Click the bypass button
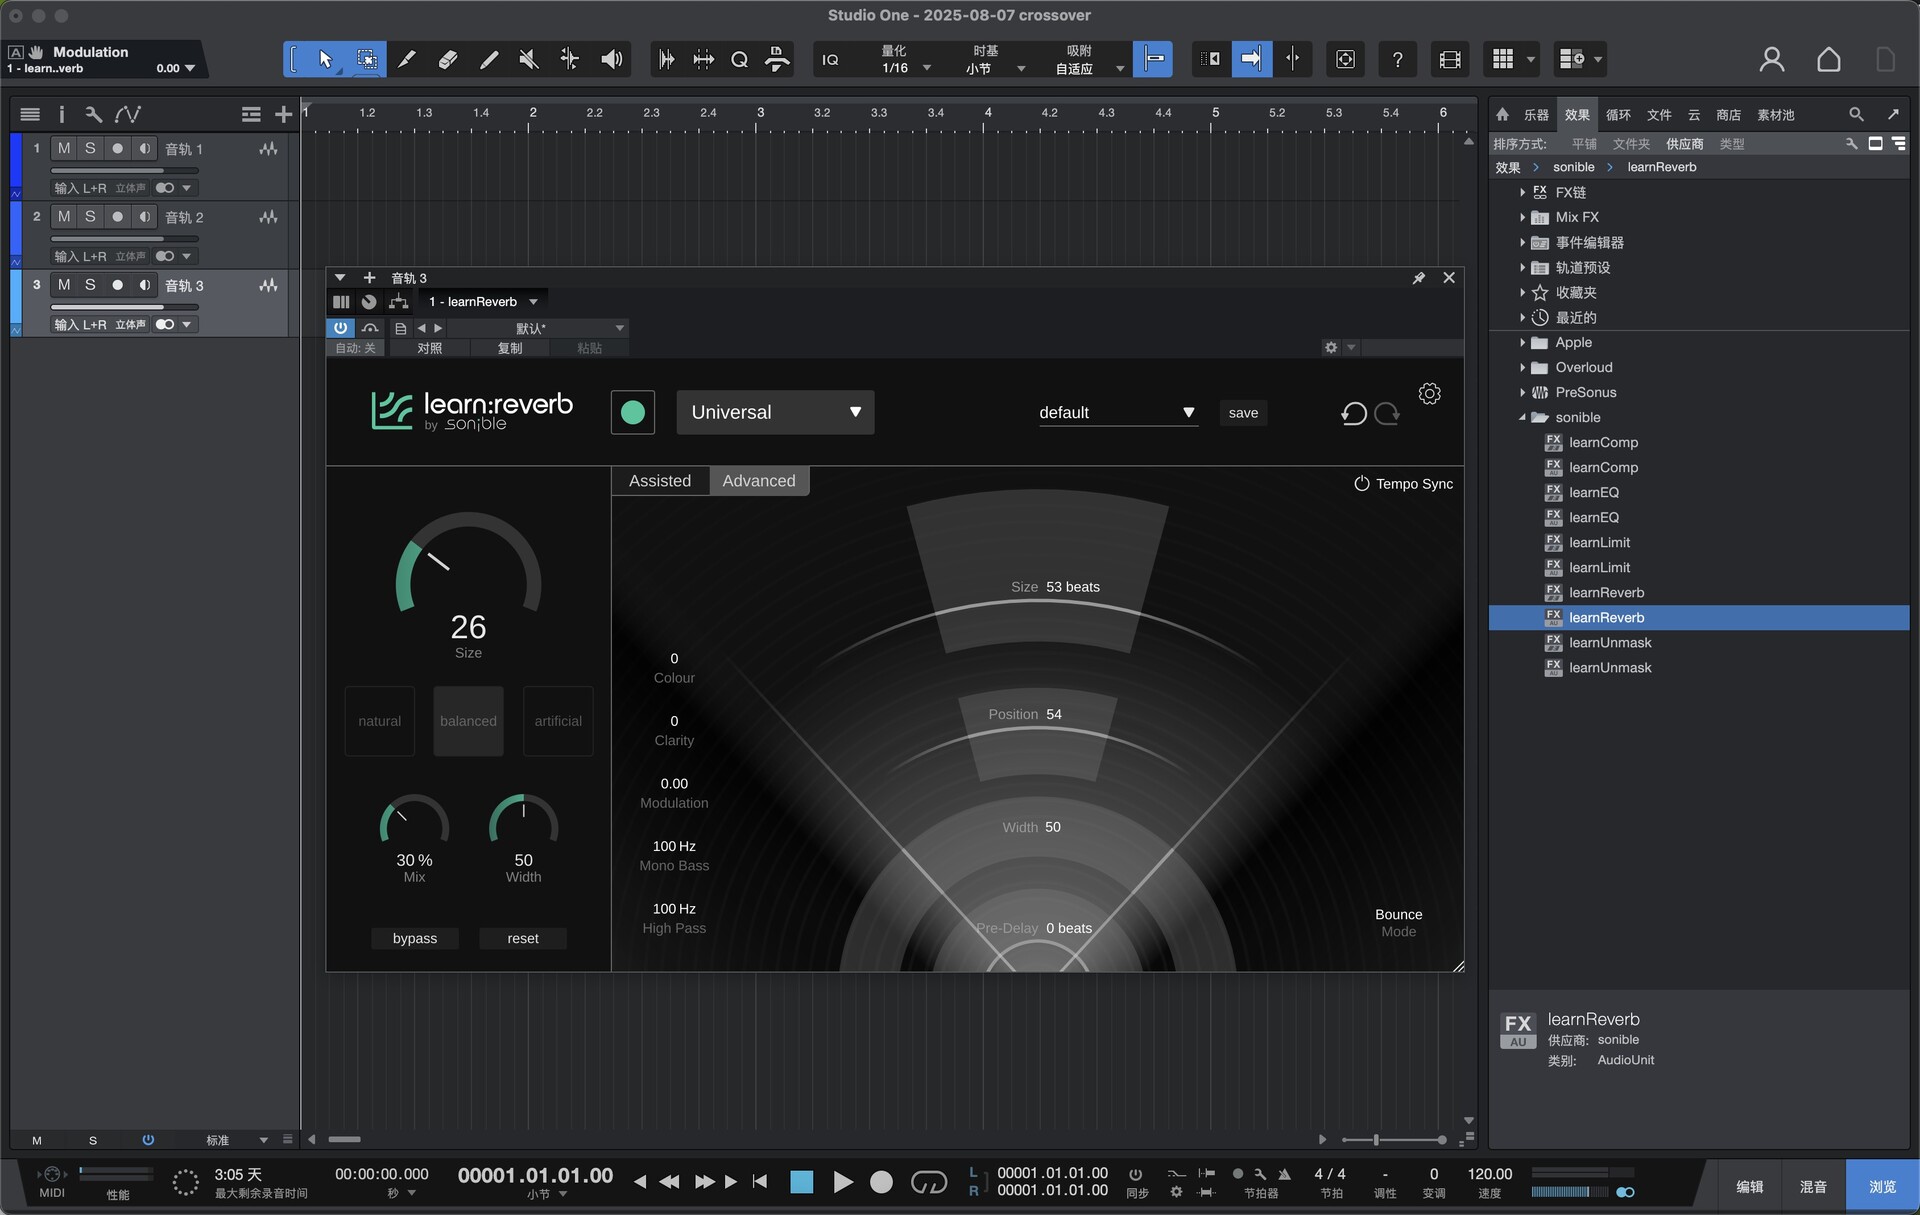 click(x=415, y=938)
